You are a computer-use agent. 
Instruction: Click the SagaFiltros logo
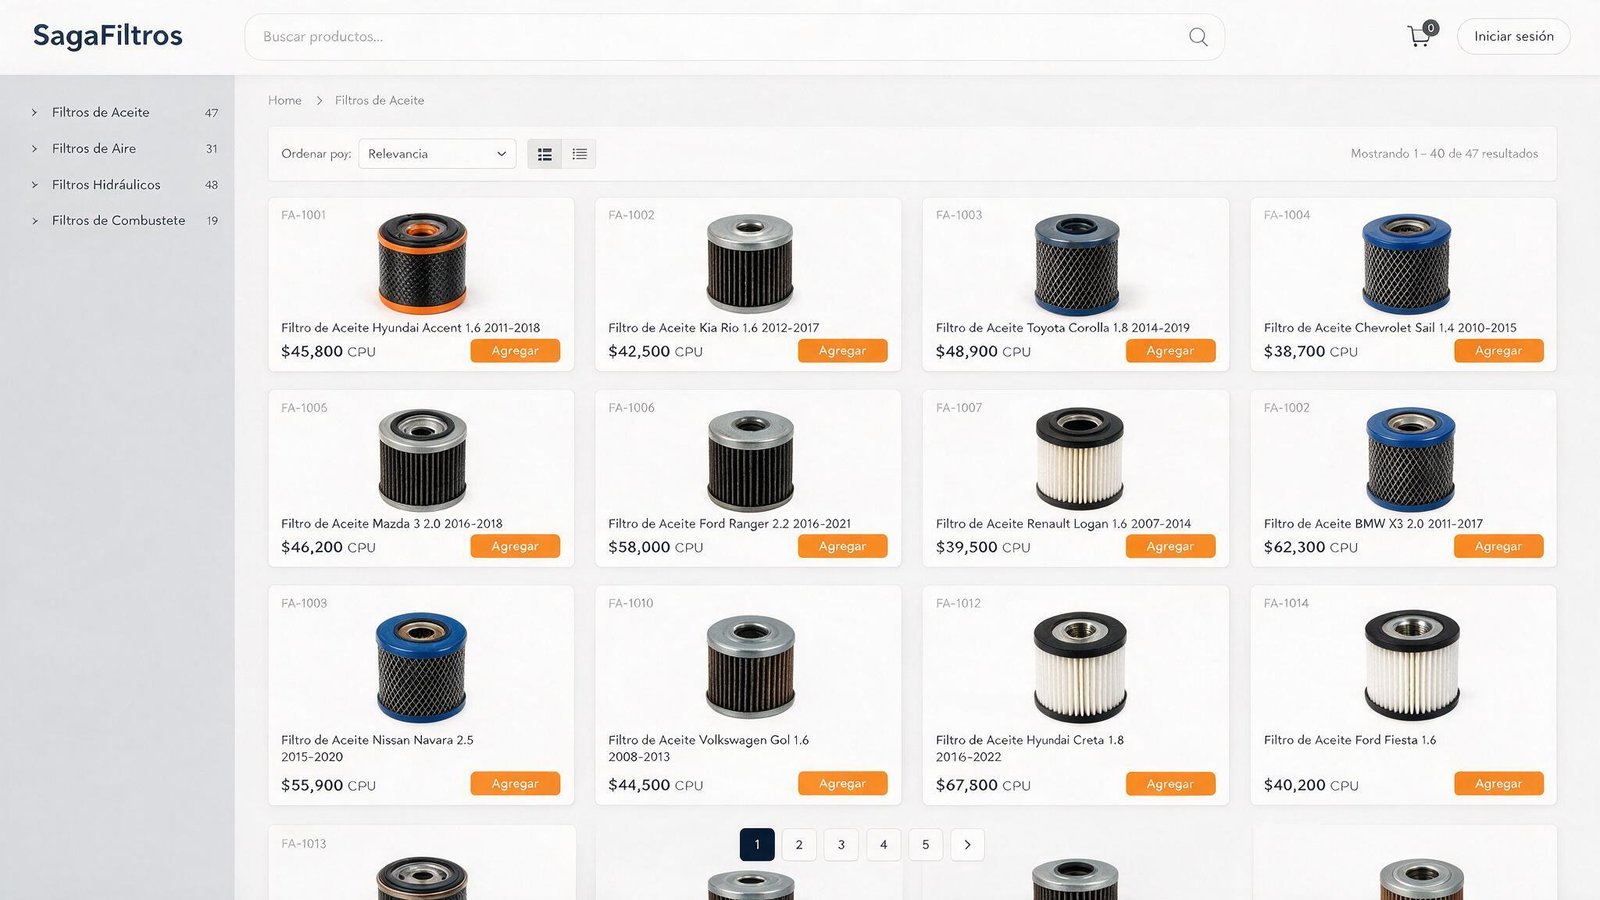coord(108,36)
